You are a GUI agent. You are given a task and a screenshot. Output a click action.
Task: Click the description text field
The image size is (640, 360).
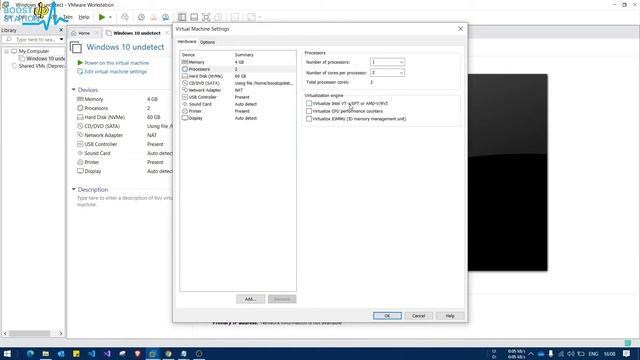coord(124,201)
